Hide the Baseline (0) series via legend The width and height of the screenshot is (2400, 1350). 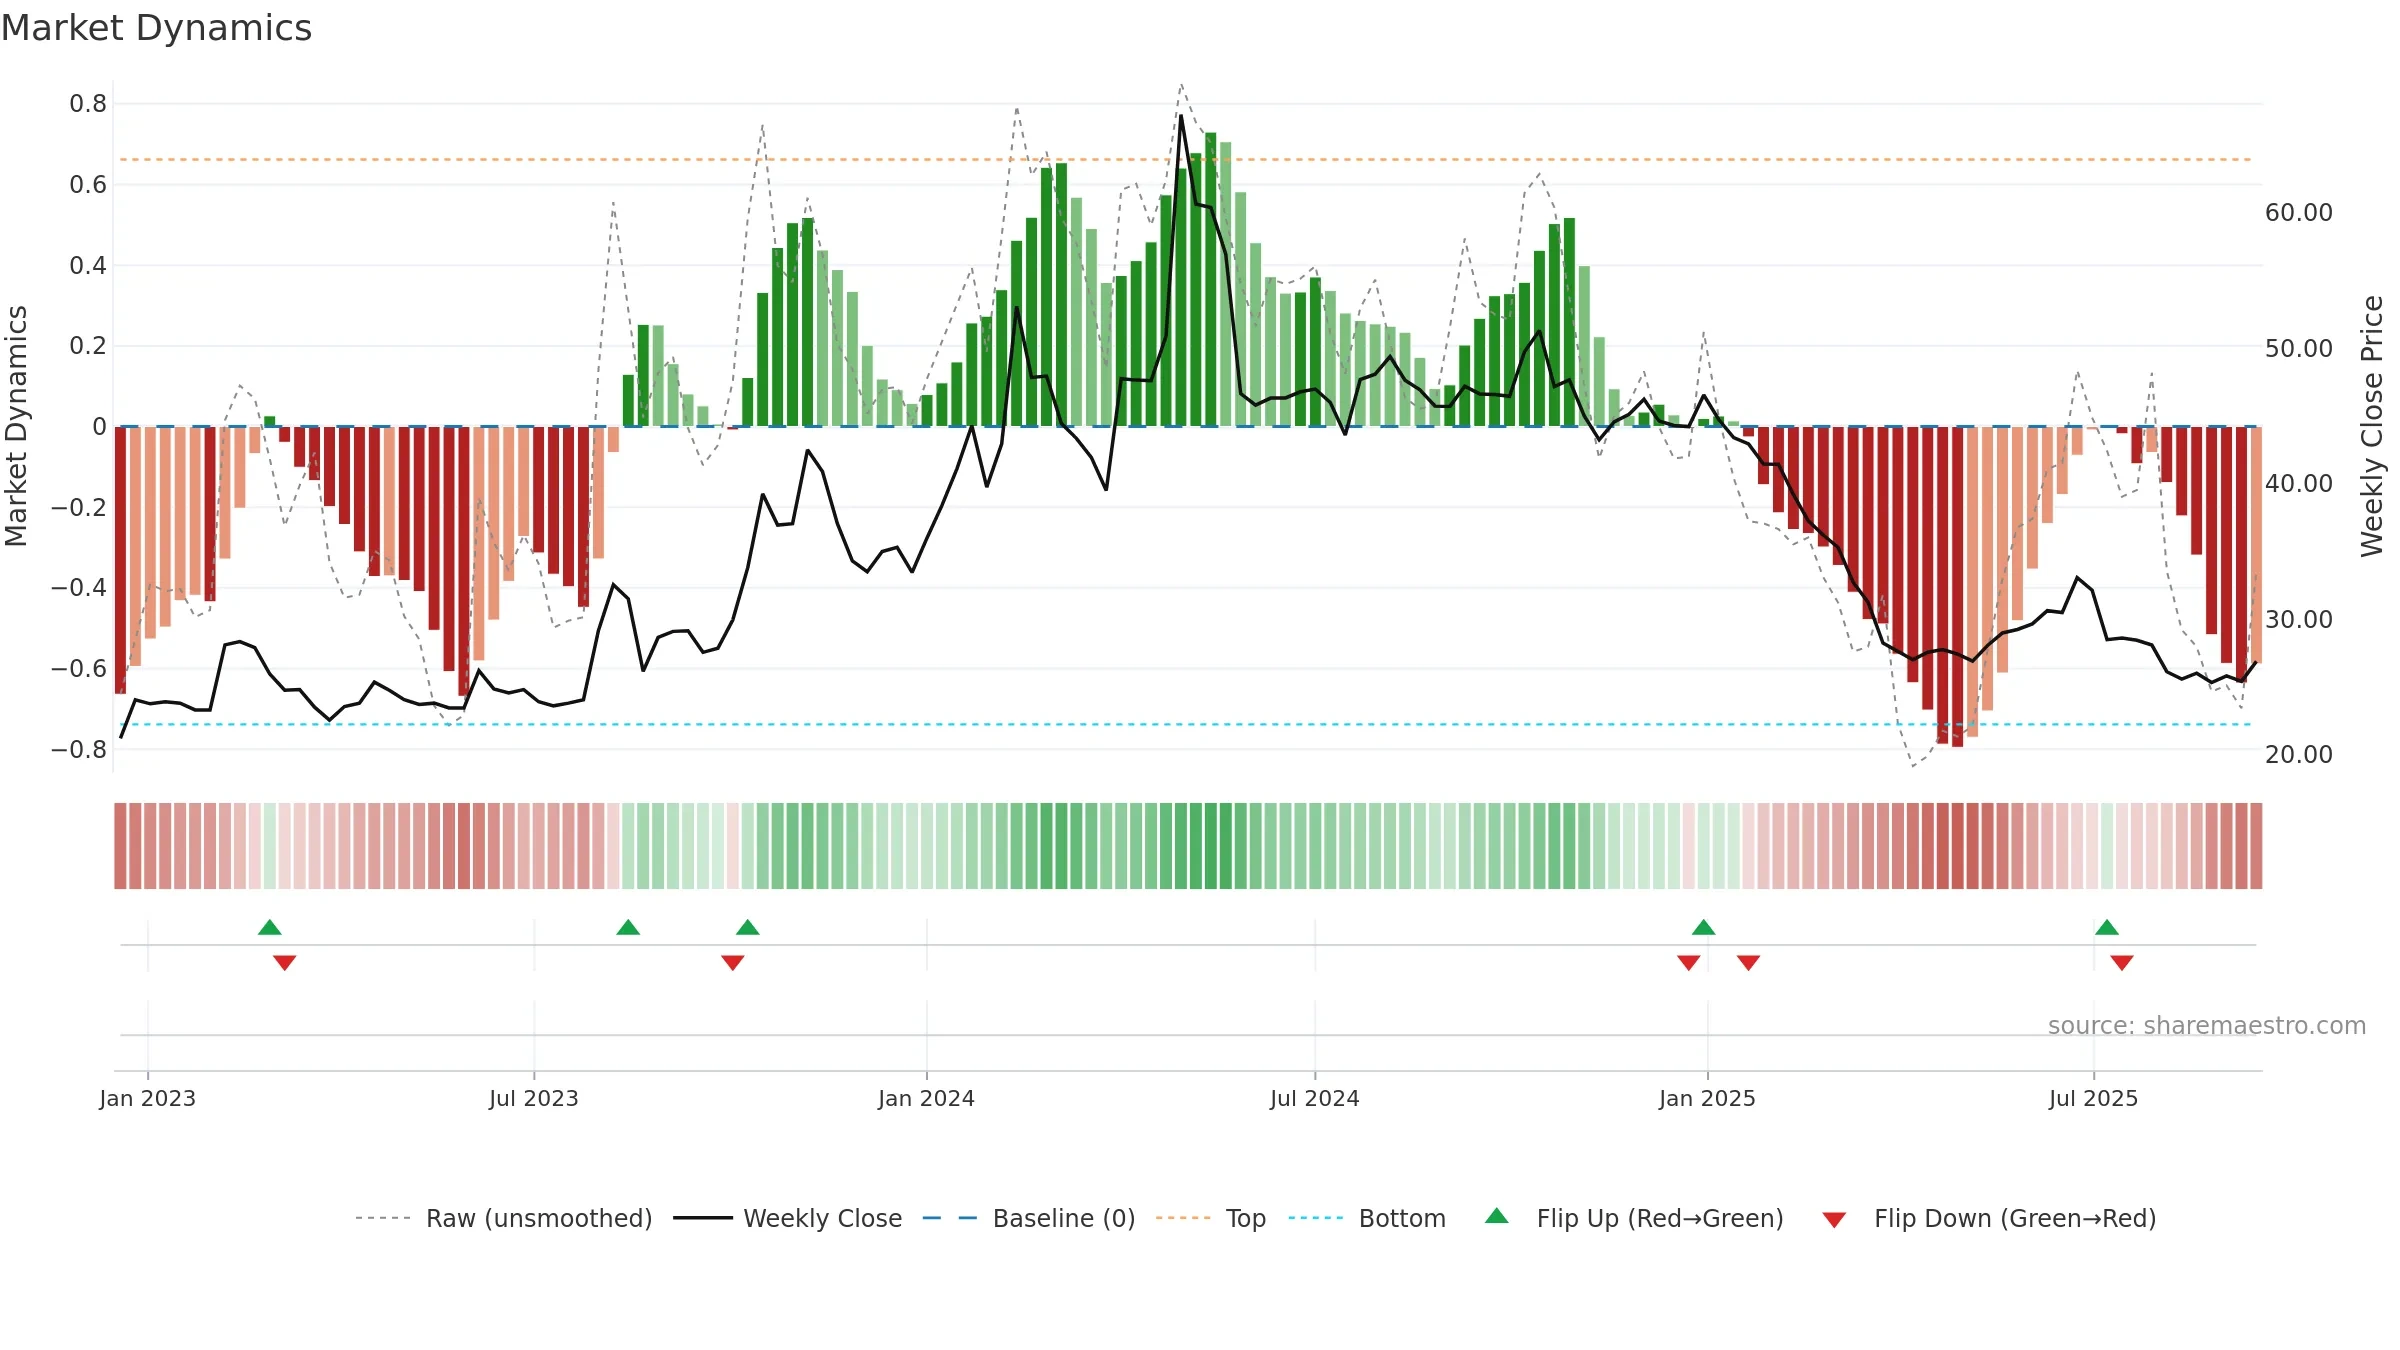1029,1218
